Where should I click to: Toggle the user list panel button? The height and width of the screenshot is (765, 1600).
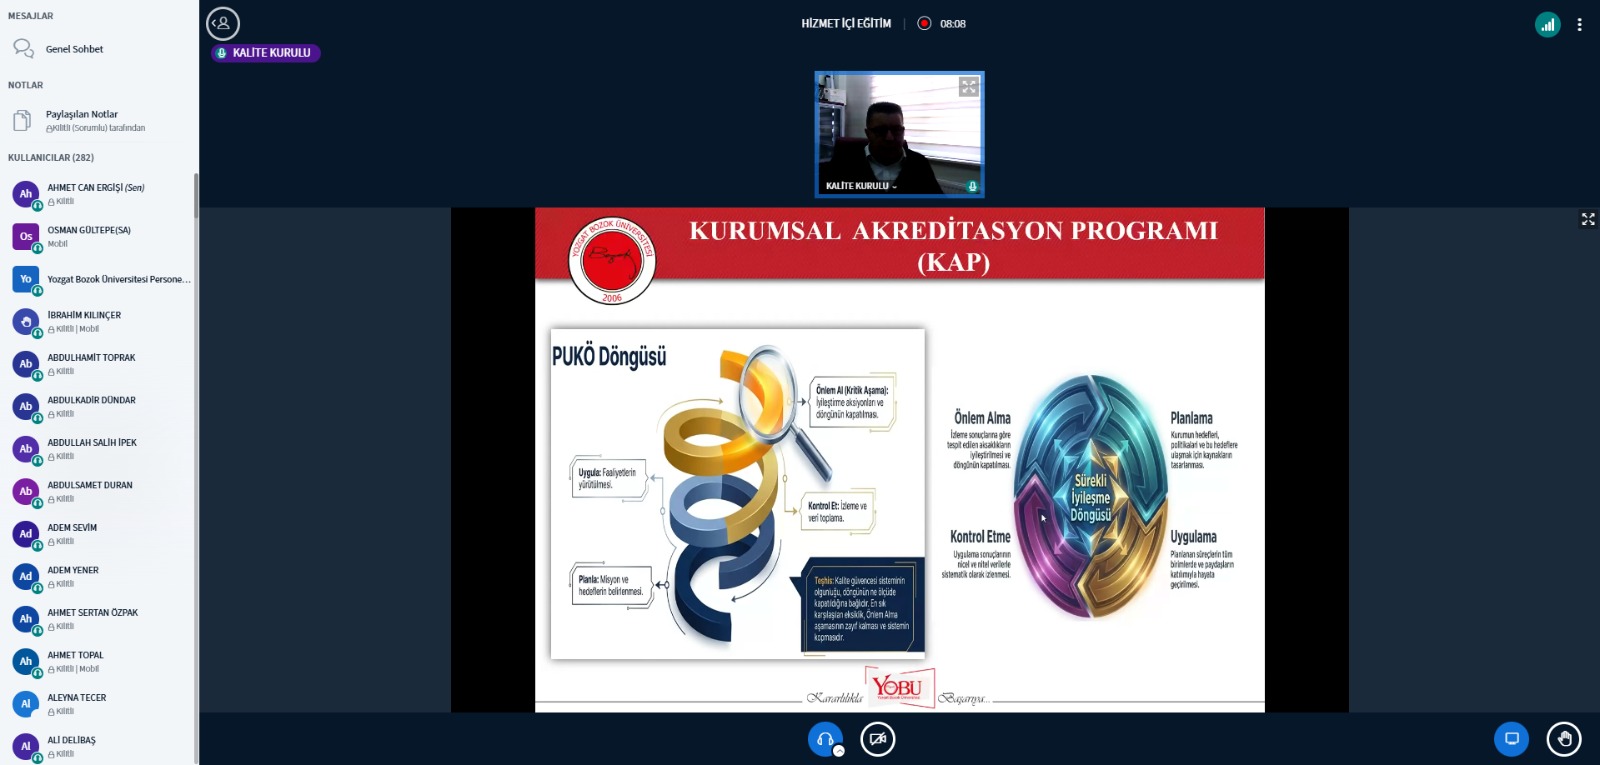(x=223, y=23)
